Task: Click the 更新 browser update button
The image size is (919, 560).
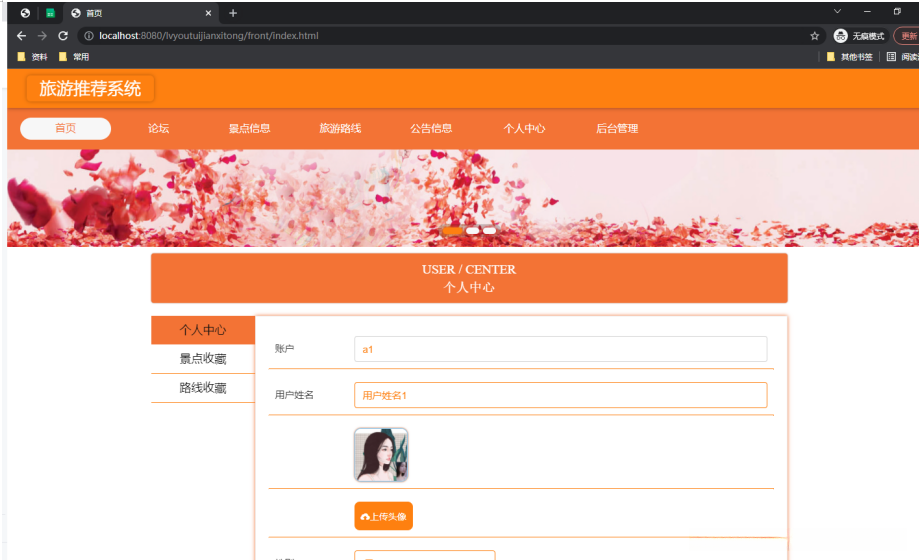Action: [907, 36]
